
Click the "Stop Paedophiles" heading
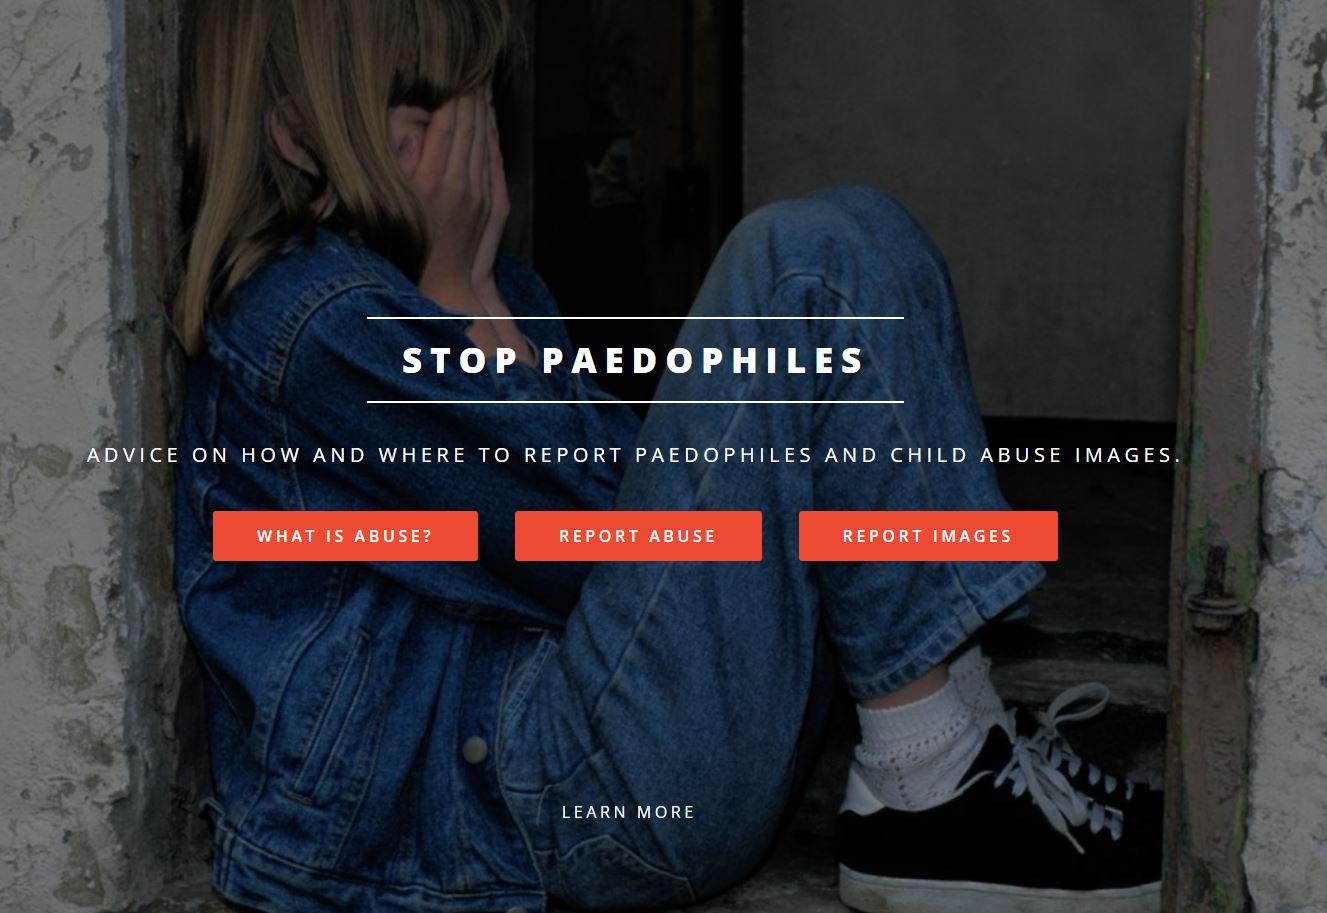(635, 360)
